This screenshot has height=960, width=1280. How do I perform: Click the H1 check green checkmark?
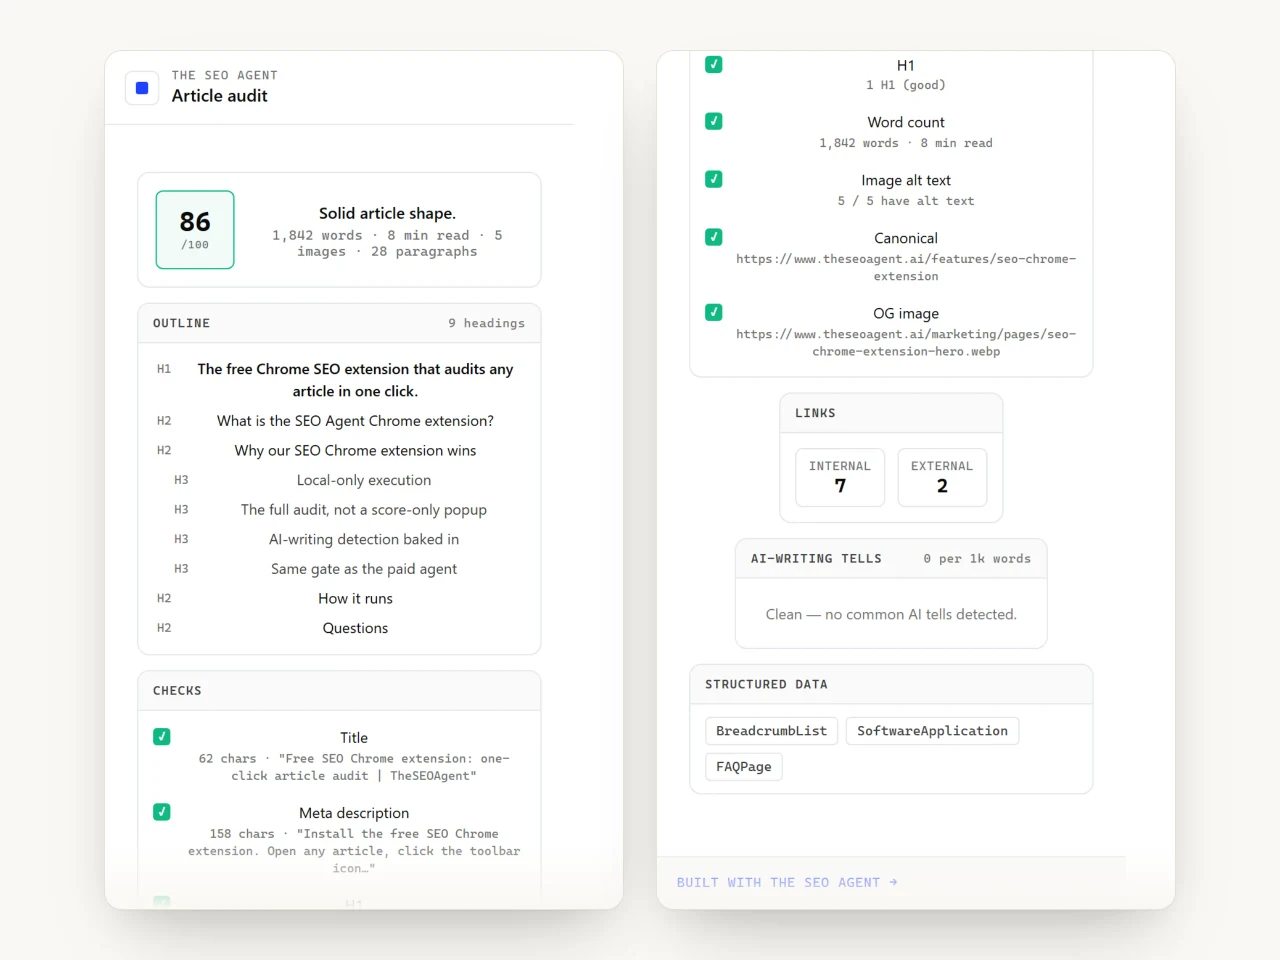[x=714, y=64]
